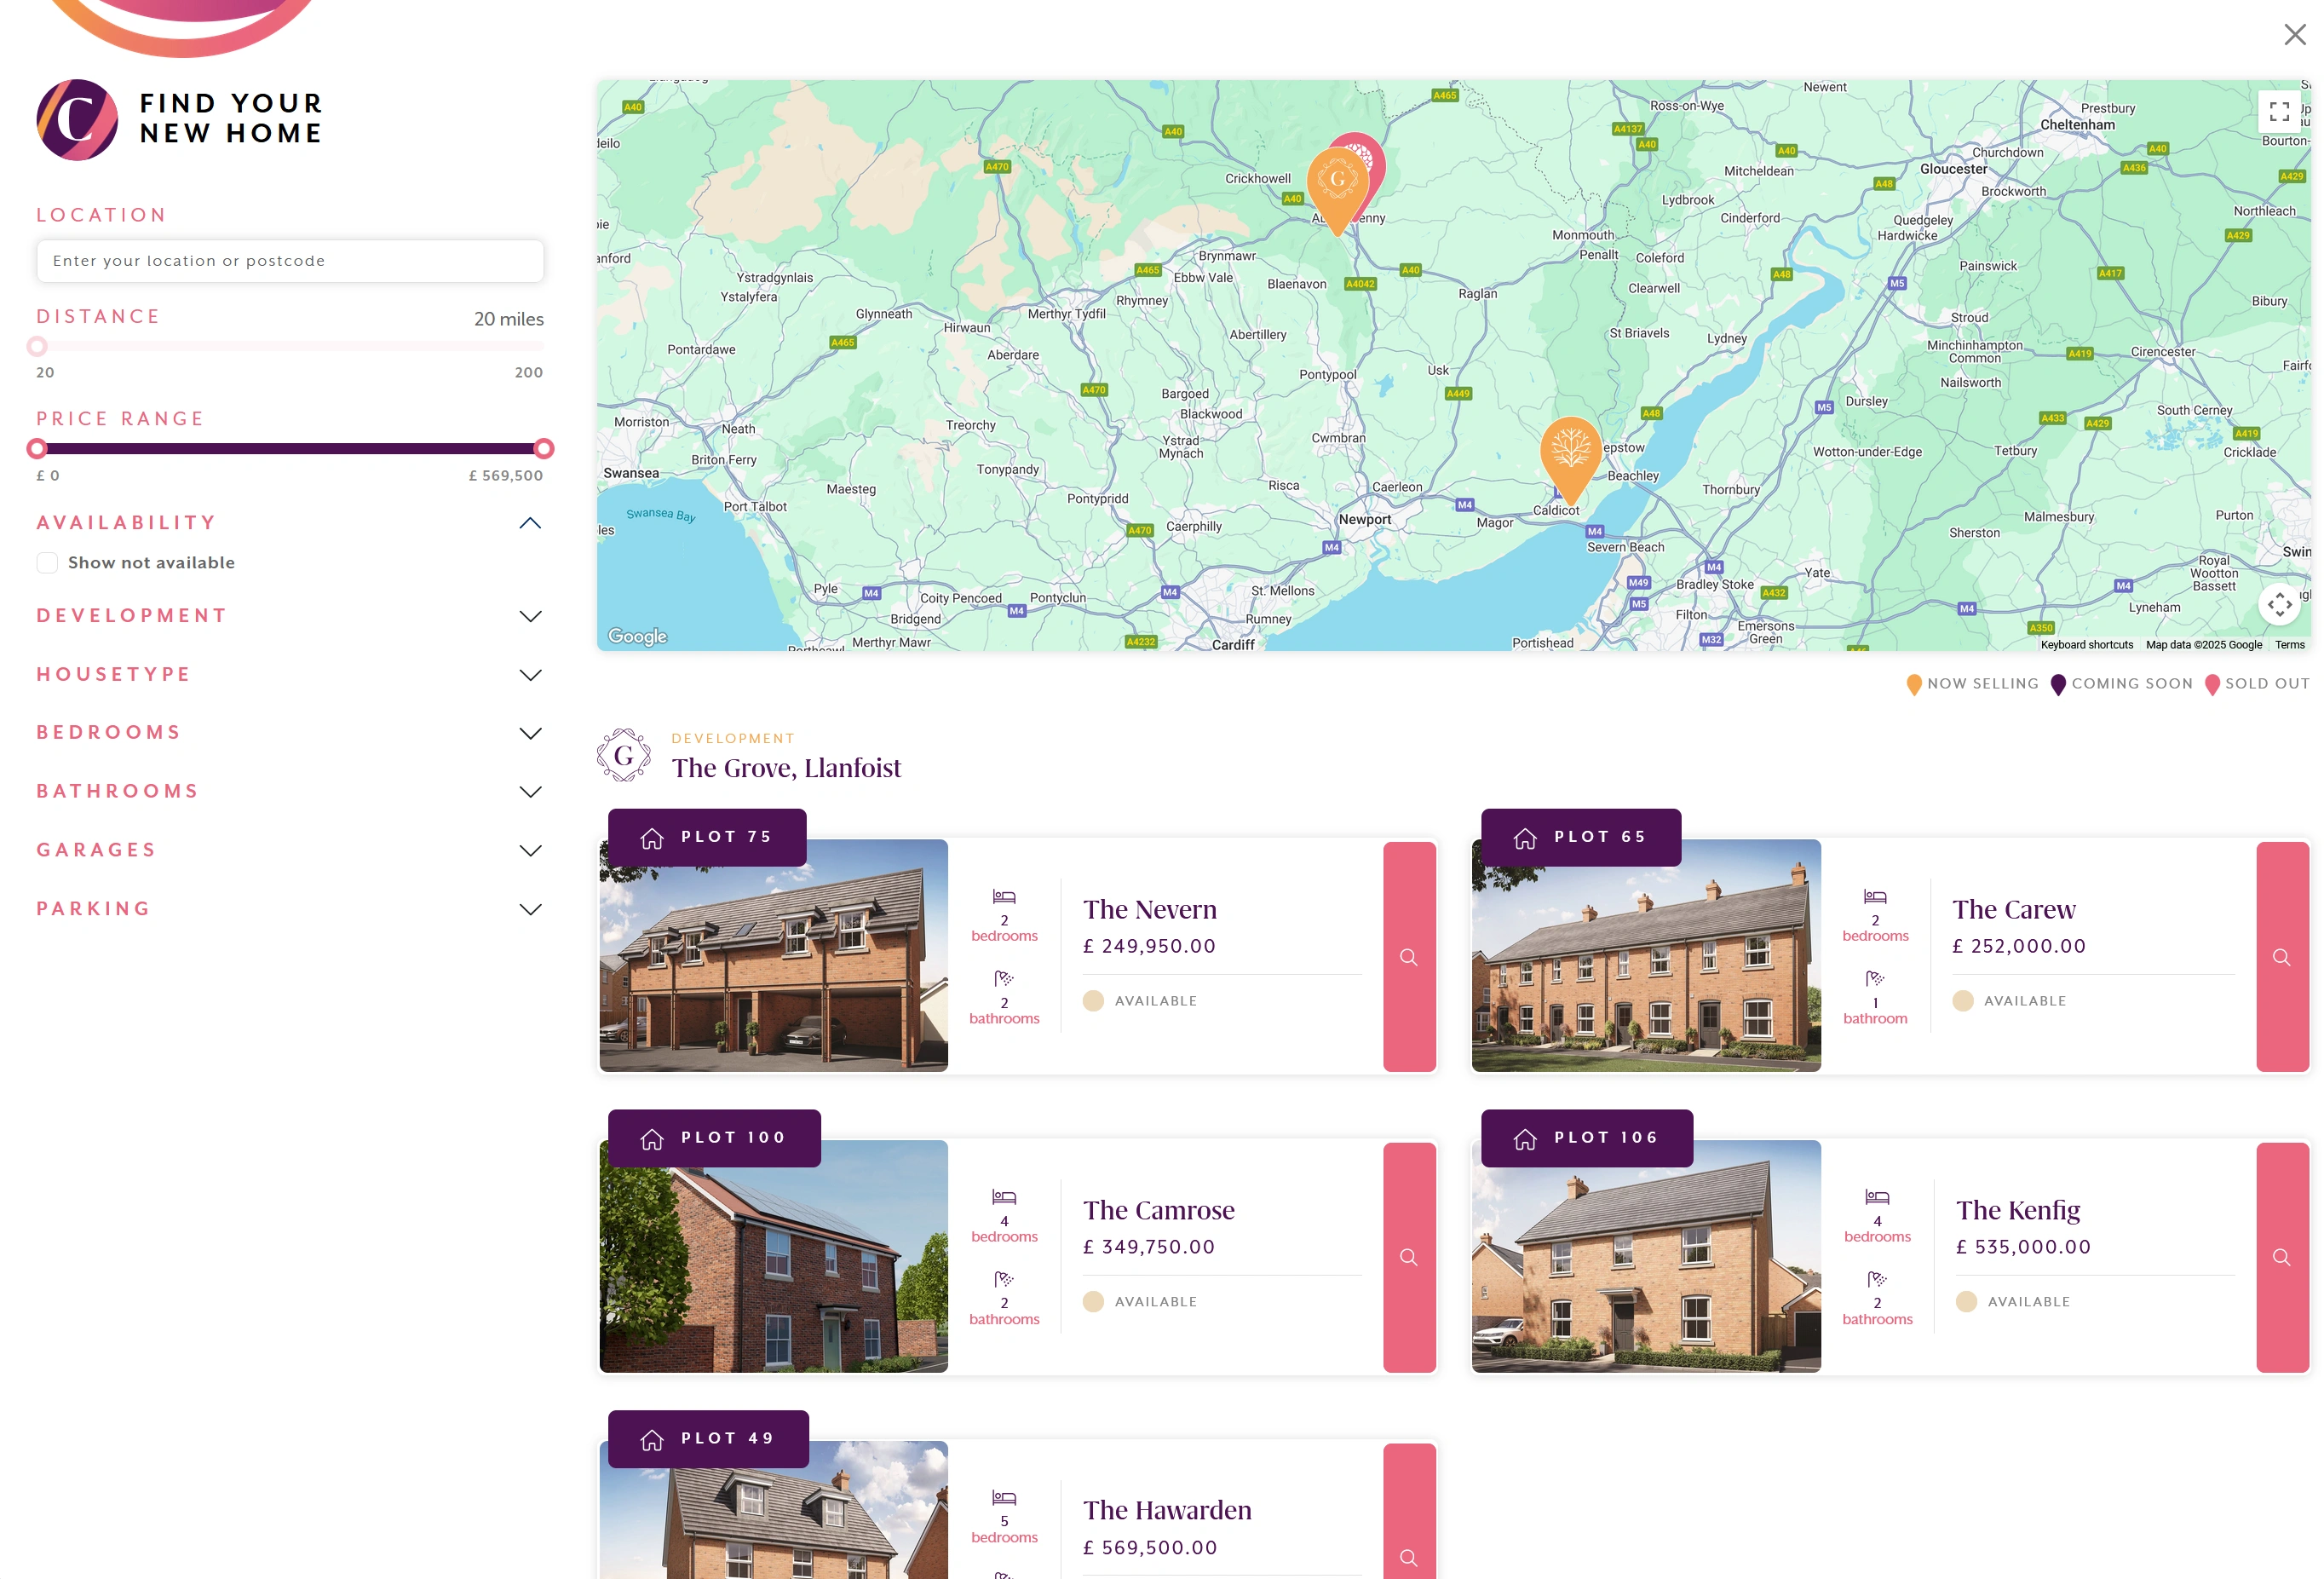
Task: Click the pan control icon on the map
Action: (2280, 604)
